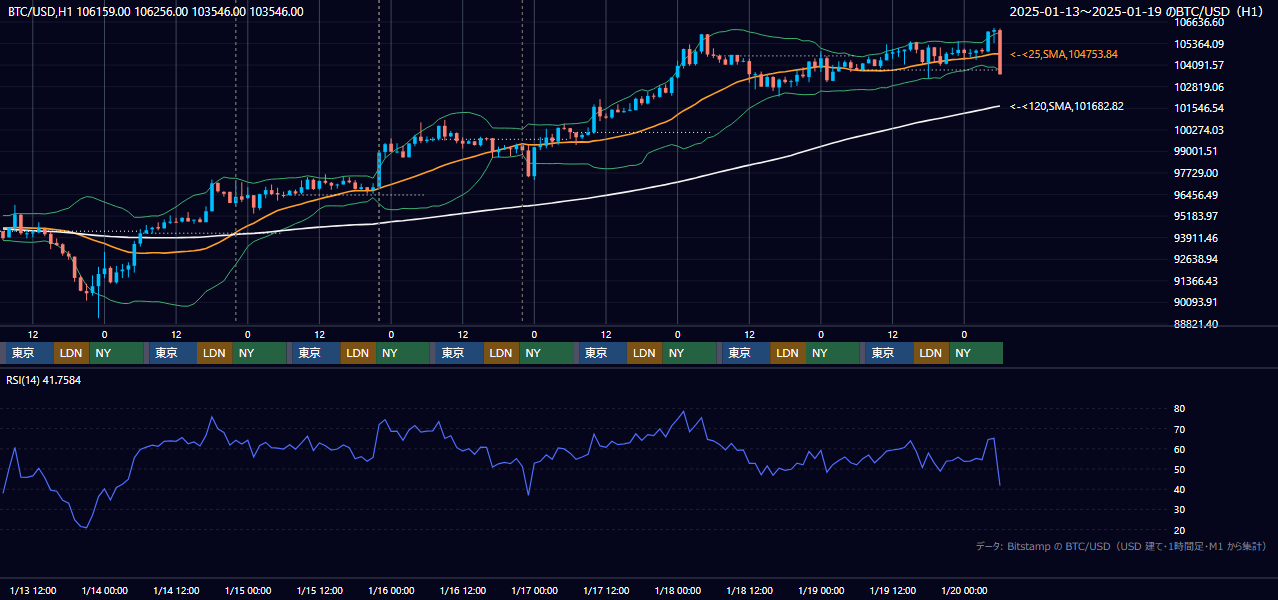Click RSI scale value 80
The image size is (1278, 600).
pos(1179,409)
